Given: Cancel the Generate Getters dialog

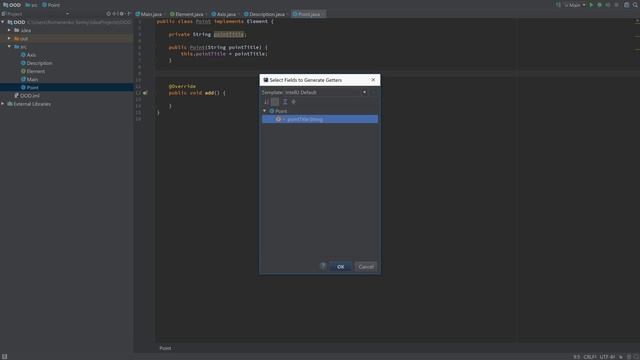Looking at the screenshot, I should pos(366,267).
